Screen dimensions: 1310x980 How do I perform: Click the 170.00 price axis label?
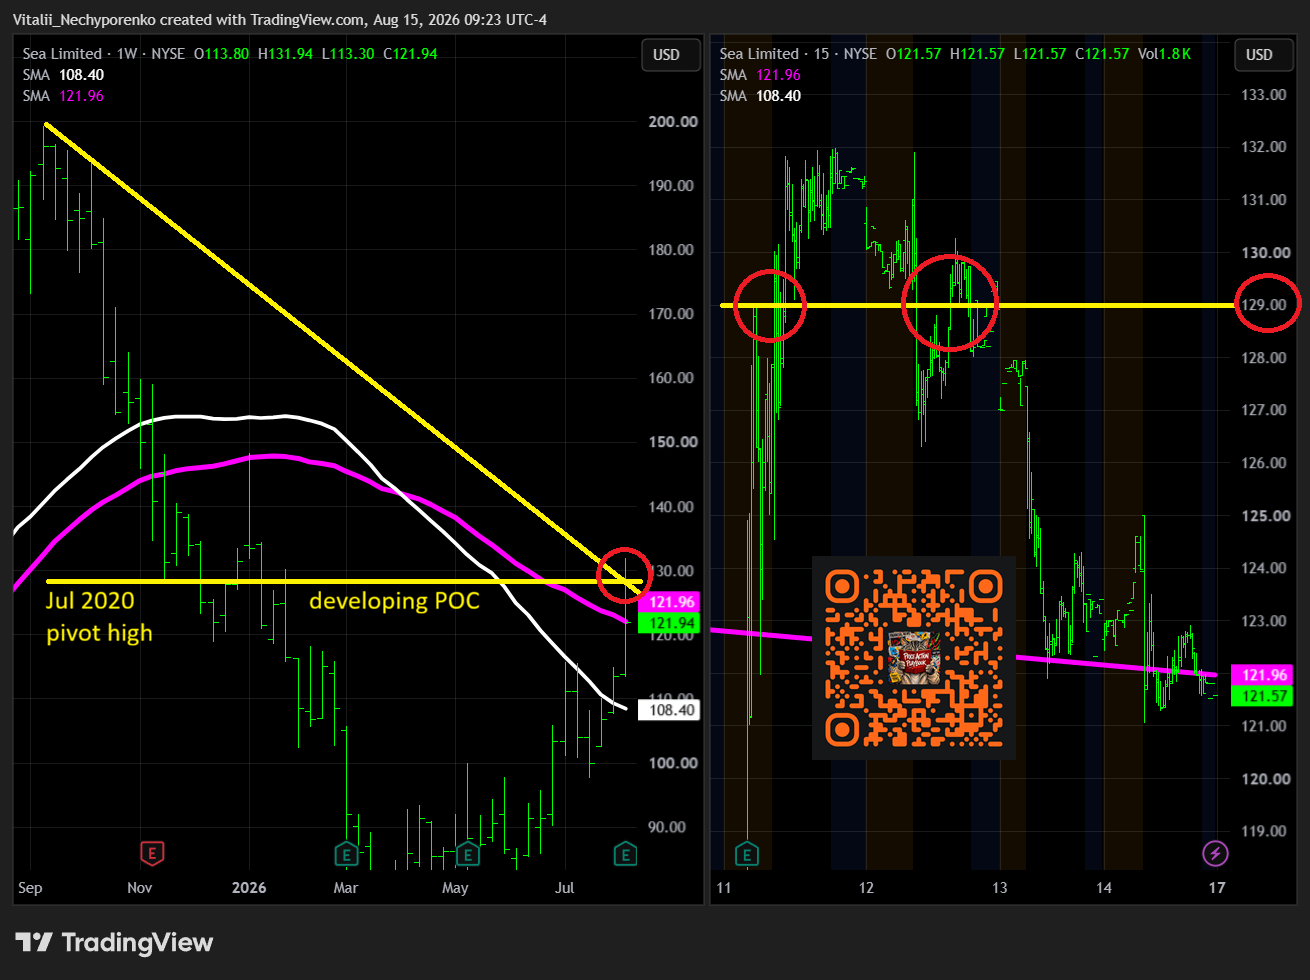tap(672, 314)
